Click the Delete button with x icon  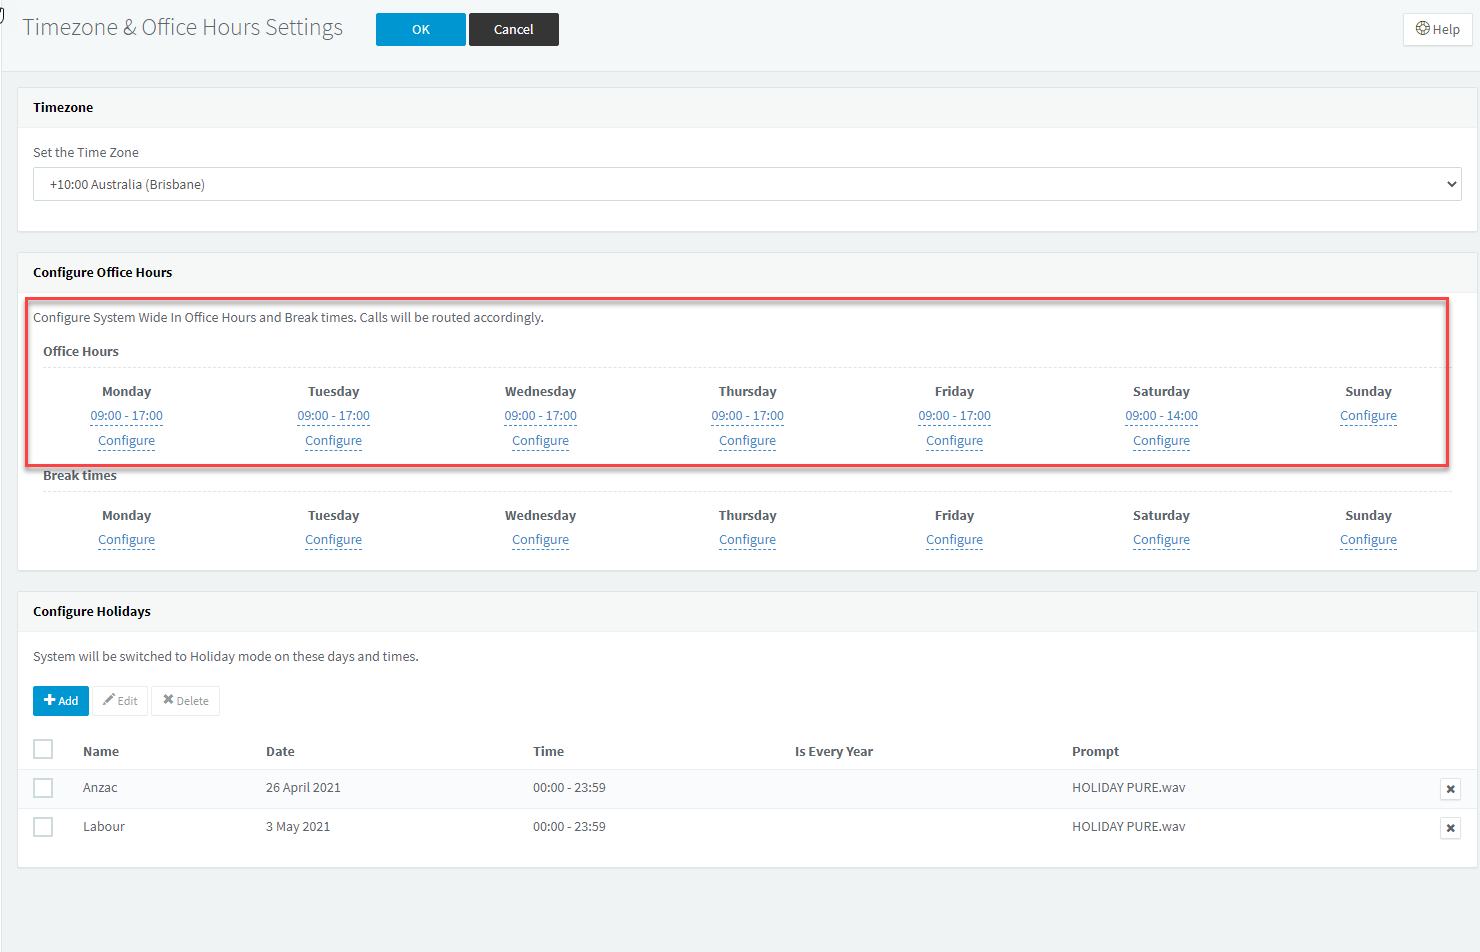[x=186, y=701]
